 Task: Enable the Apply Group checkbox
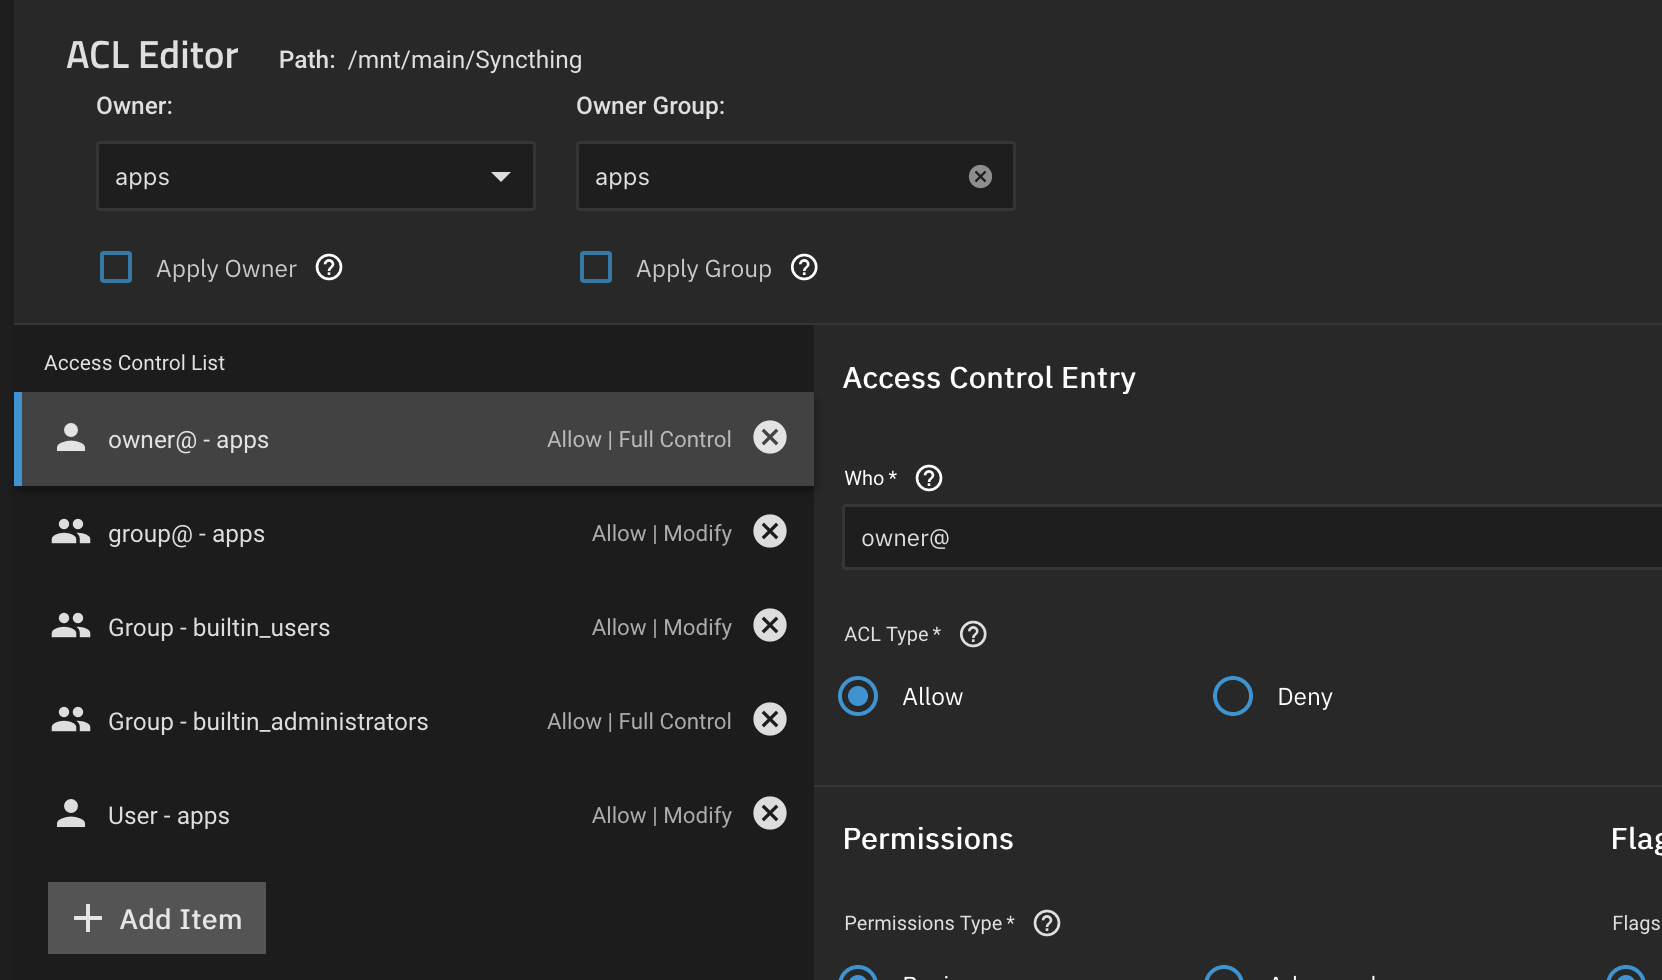point(596,267)
